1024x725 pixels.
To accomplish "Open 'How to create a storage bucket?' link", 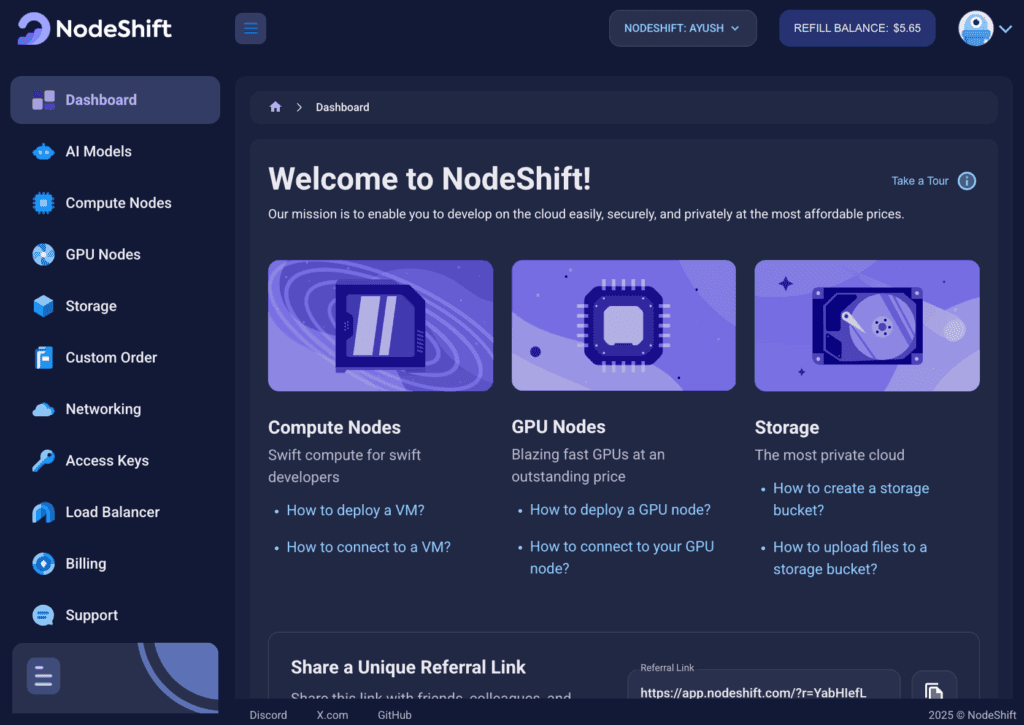I will (x=851, y=499).
